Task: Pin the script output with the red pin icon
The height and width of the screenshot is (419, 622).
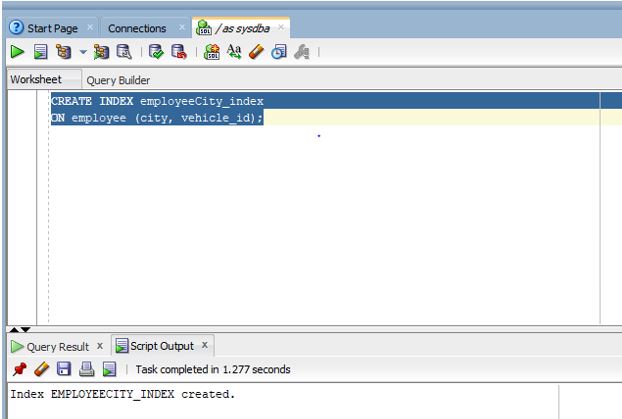Action: [19, 369]
